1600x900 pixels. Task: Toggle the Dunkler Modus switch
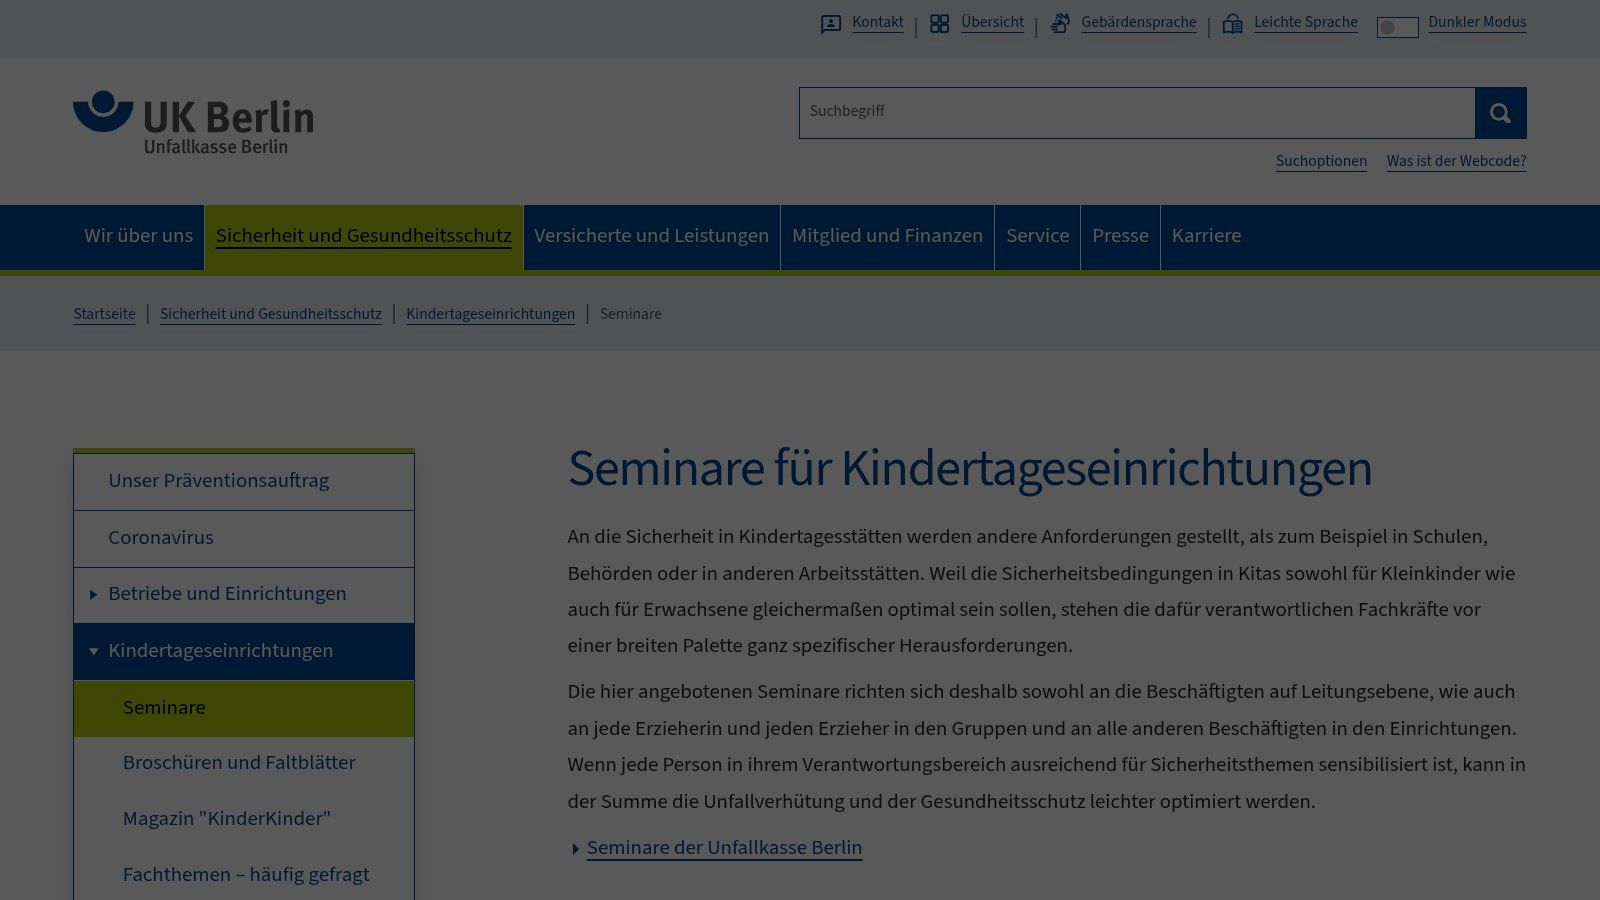tap(1397, 27)
